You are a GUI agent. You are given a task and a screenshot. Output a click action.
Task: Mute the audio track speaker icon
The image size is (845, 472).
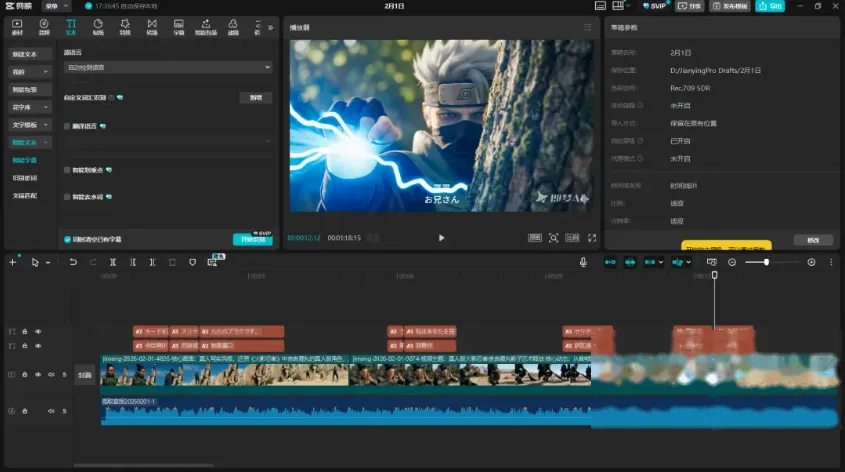click(51, 411)
